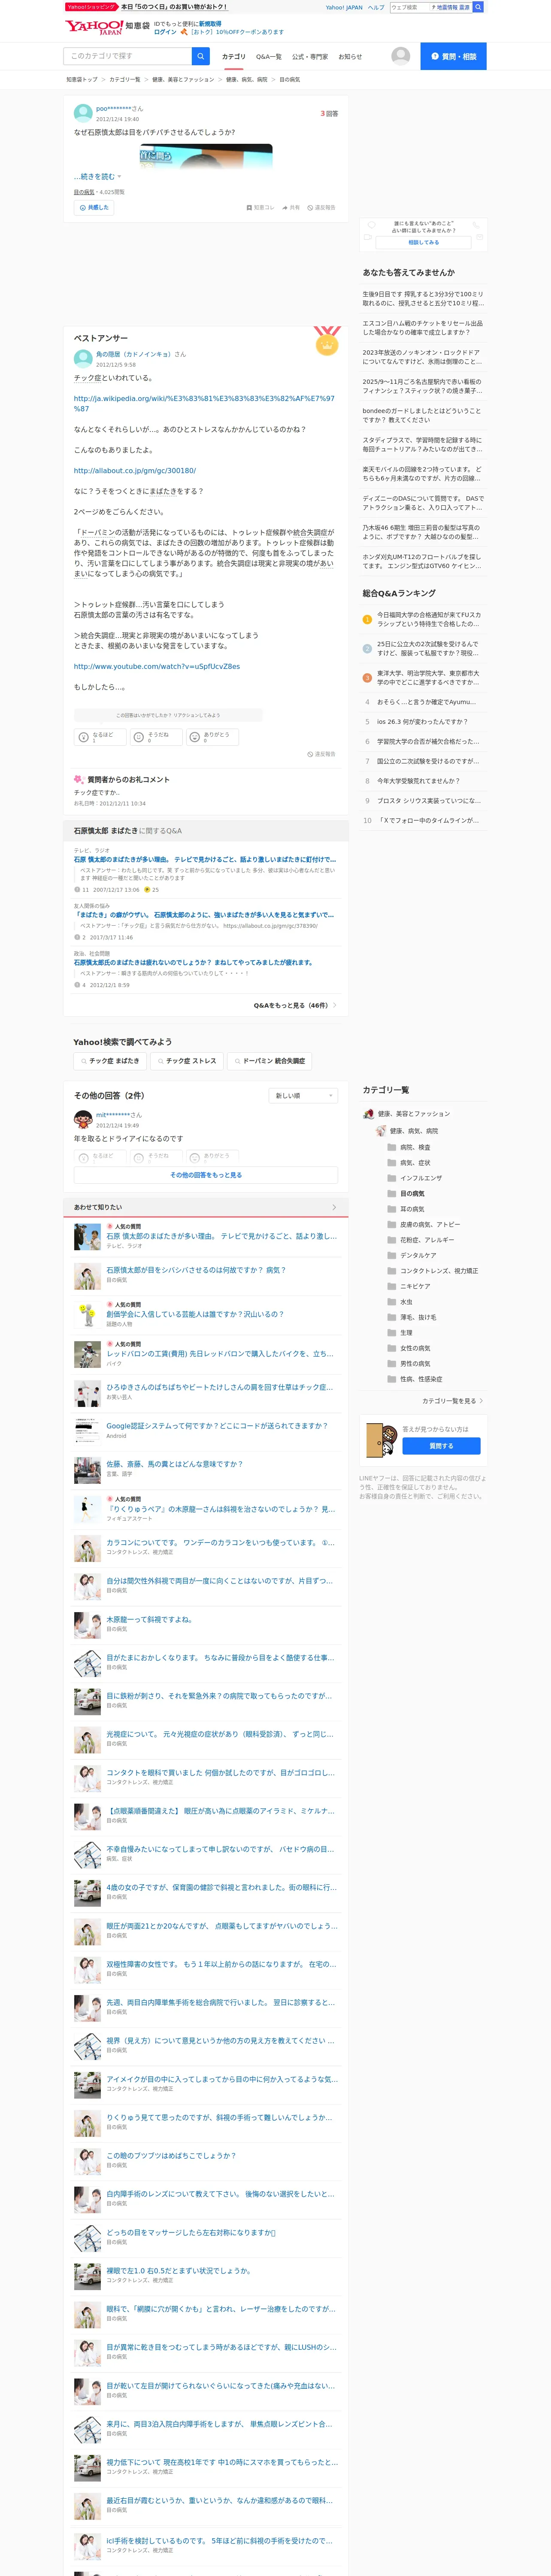The height and width of the screenshot is (2576, 551).
Task: Click folder icon beside 病院、検査
Action: coord(392,1147)
